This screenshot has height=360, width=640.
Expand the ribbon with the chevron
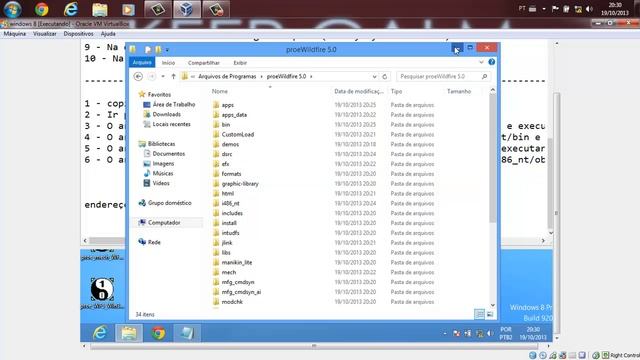[x=481, y=62]
